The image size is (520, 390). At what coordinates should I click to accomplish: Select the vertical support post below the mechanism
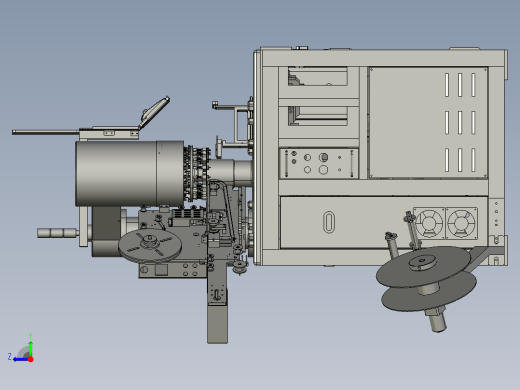point(217,323)
